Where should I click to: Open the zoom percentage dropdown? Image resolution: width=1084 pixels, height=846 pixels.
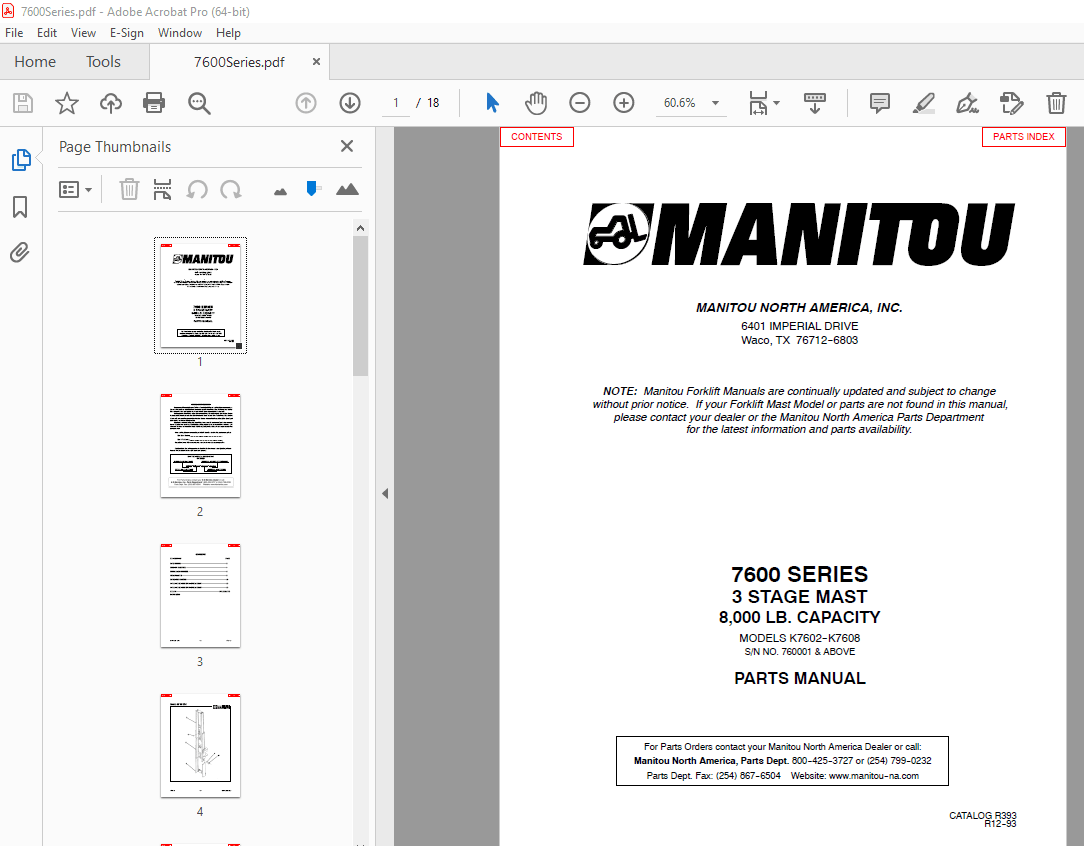click(x=714, y=103)
